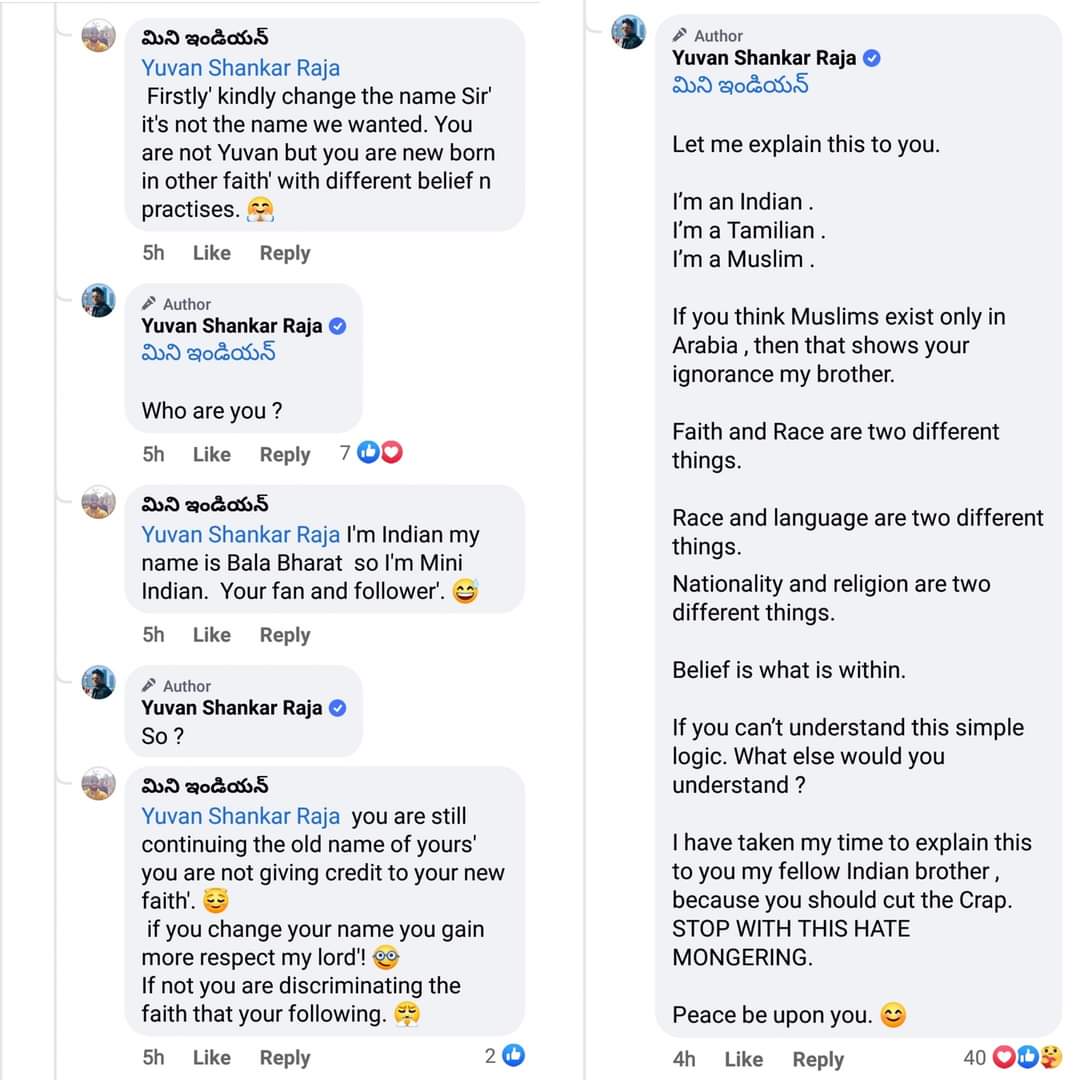This screenshot has height=1080, width=1080.
Task: Click the verified blue checkmark beside Yuvan Shankar Raja
Action: point(871,58)
